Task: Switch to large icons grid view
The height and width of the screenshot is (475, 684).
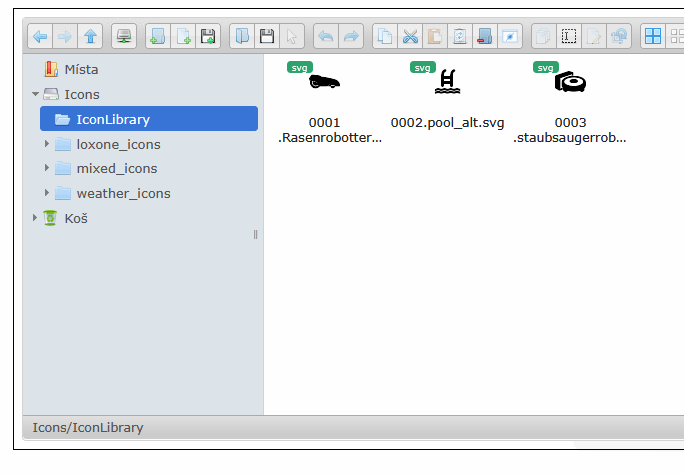Action: click(x=653, y=36)
